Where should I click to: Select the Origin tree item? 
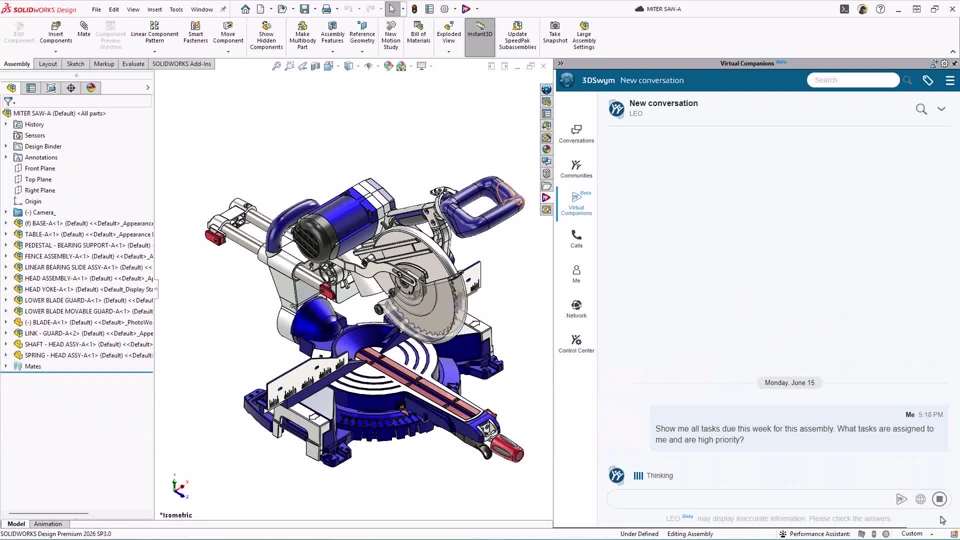tap(33, 201)
